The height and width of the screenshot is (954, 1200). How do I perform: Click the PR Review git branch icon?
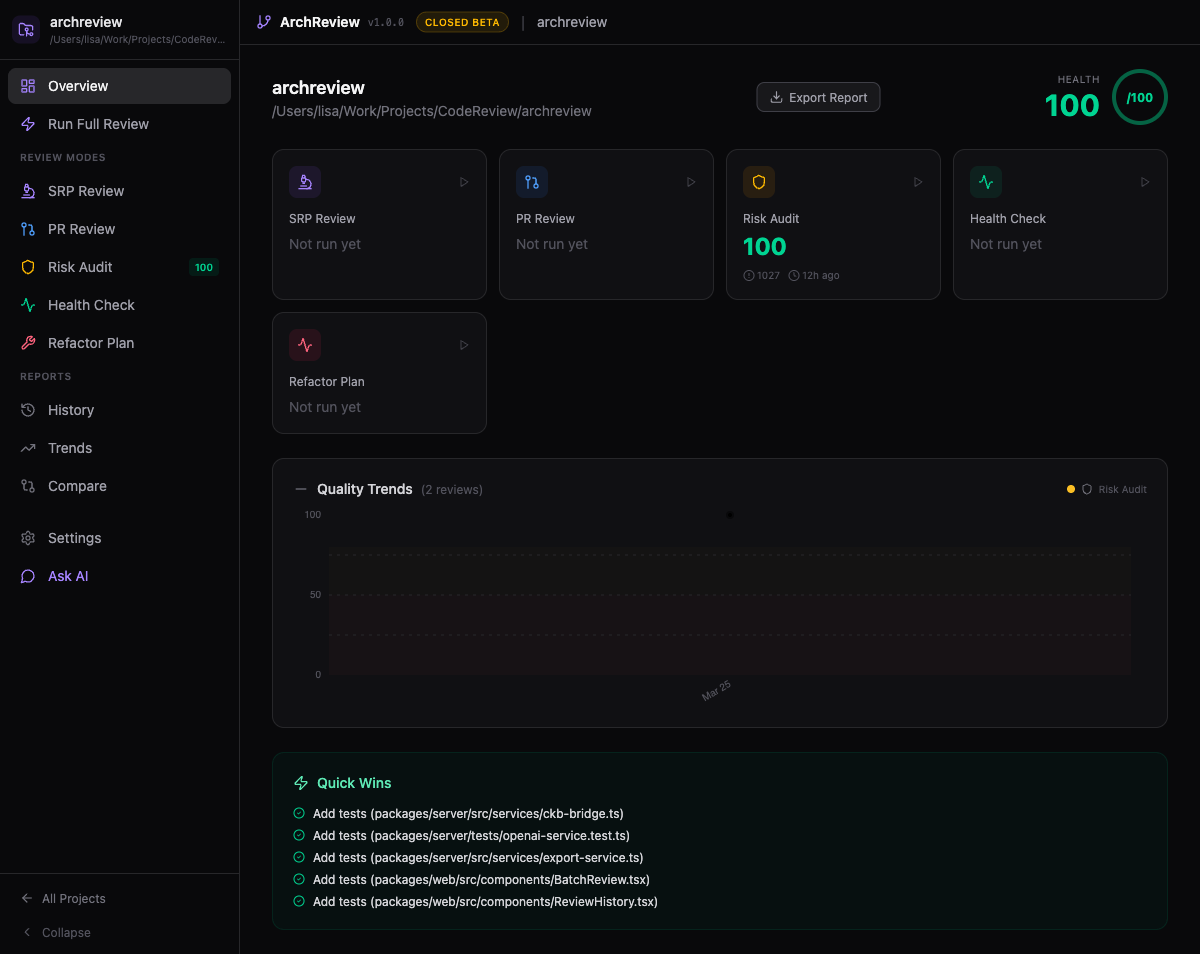click(x=532, y=182)
